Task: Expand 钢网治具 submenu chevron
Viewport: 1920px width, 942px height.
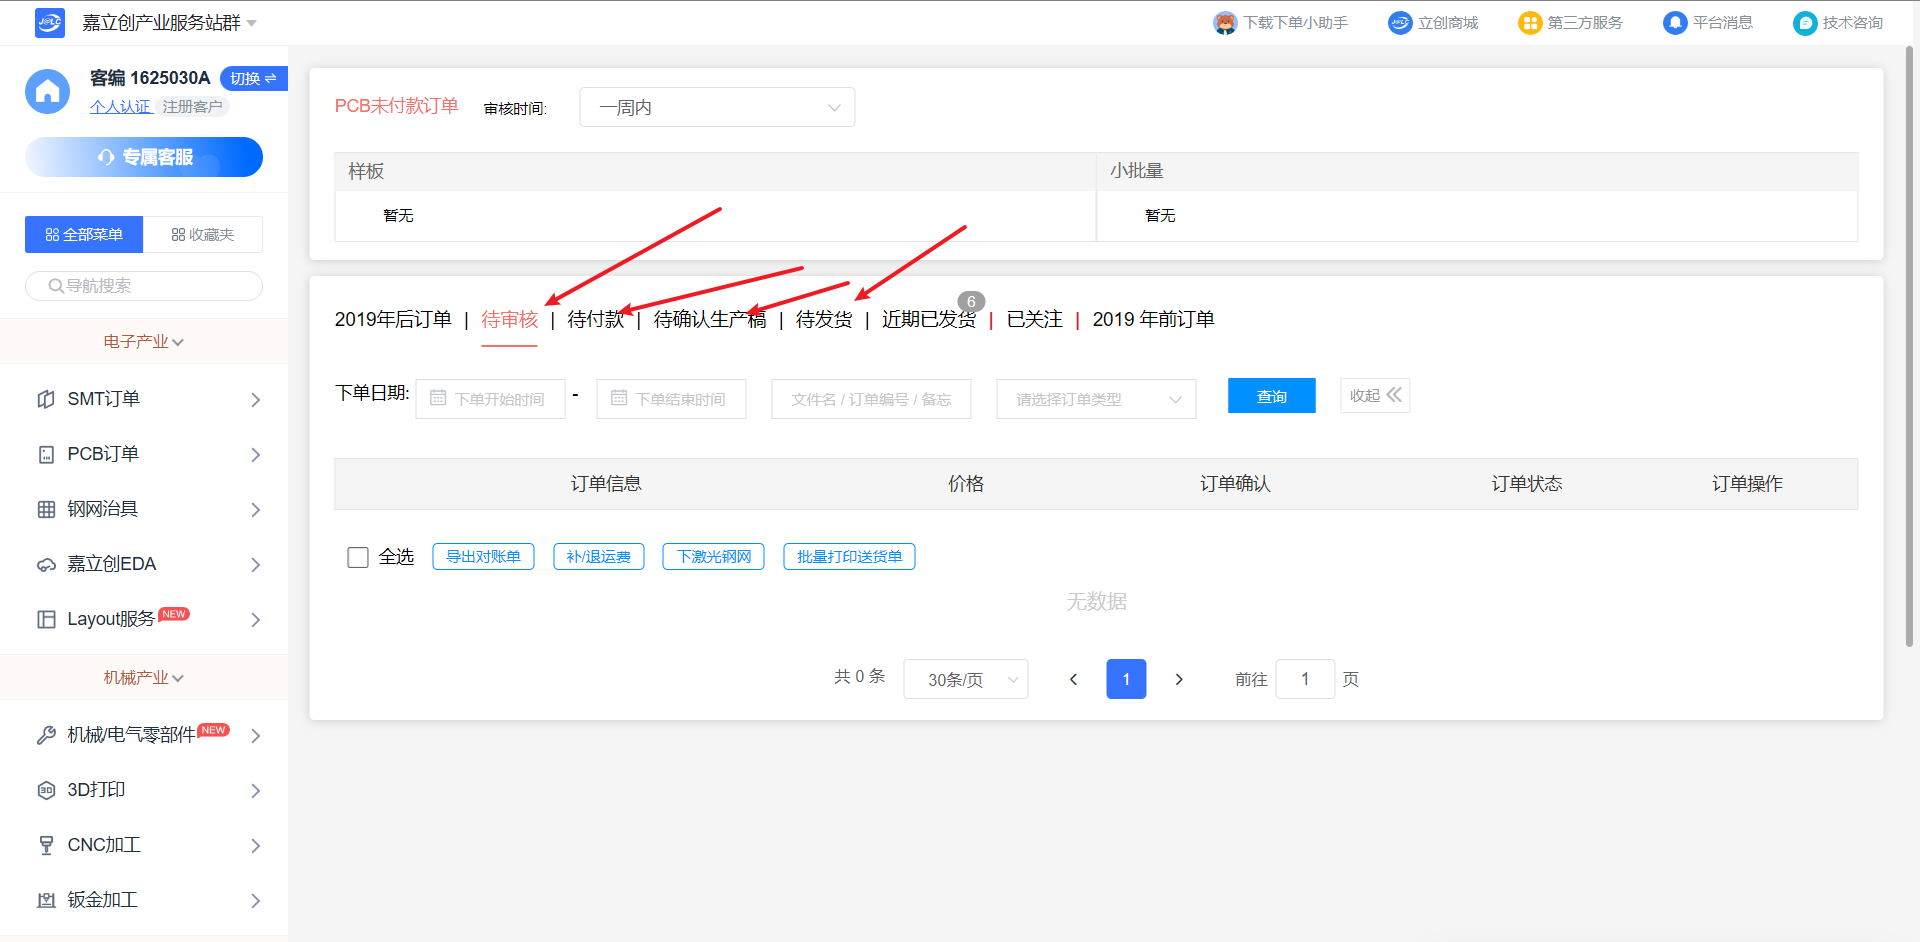Action: point(256,510)
